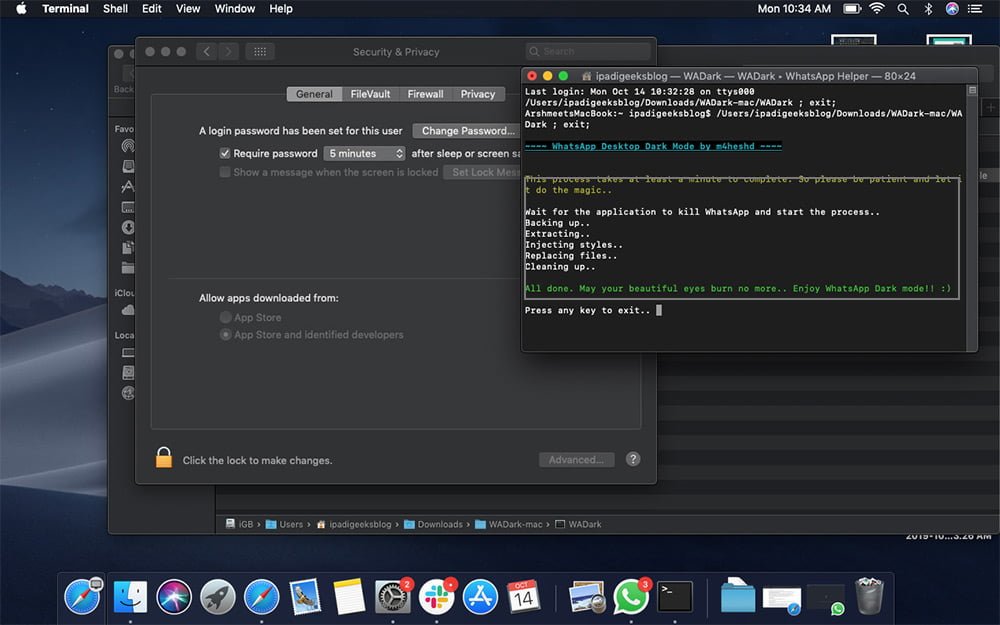Switch to the Privacy tab
Viewport: 1000px width, 625px height.
(x=478, y=94)
